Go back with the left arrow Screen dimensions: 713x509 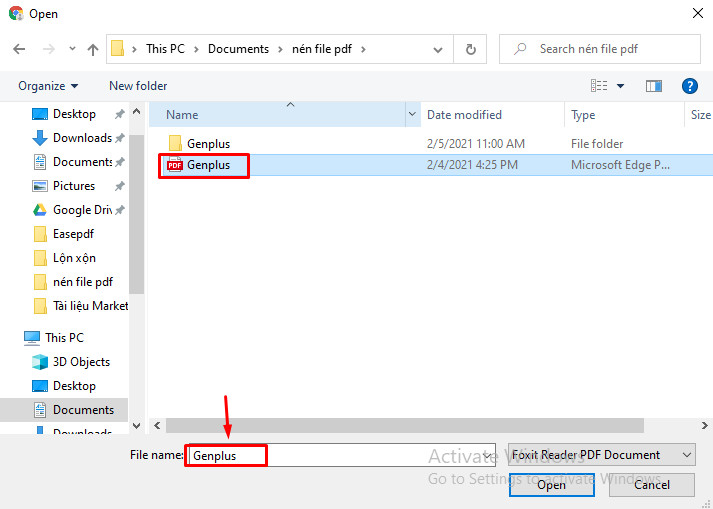coord(19,49)
